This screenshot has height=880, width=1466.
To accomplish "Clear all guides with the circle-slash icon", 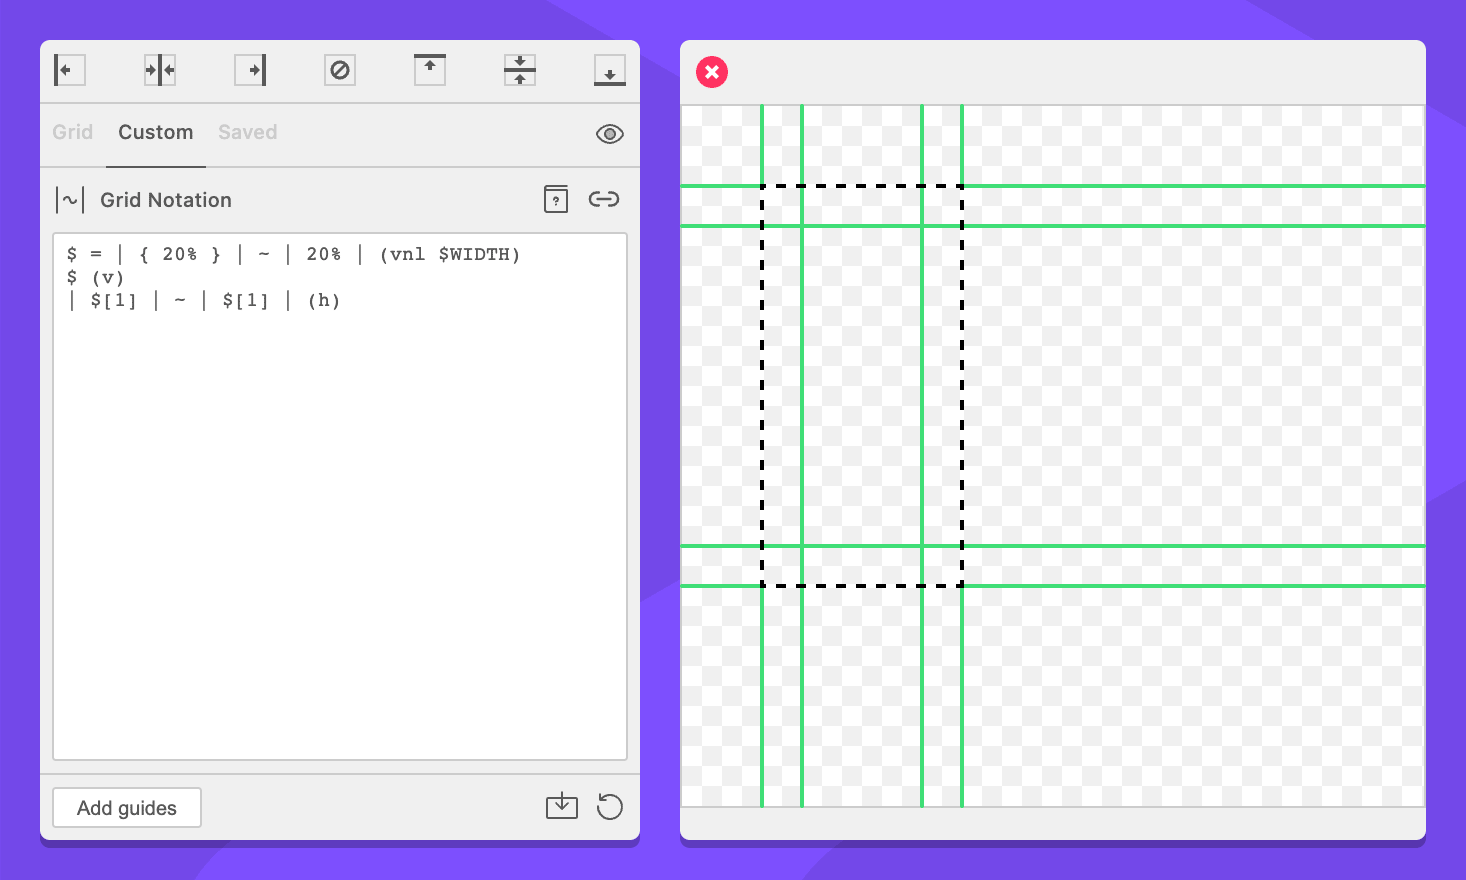I will click(340, 70).
